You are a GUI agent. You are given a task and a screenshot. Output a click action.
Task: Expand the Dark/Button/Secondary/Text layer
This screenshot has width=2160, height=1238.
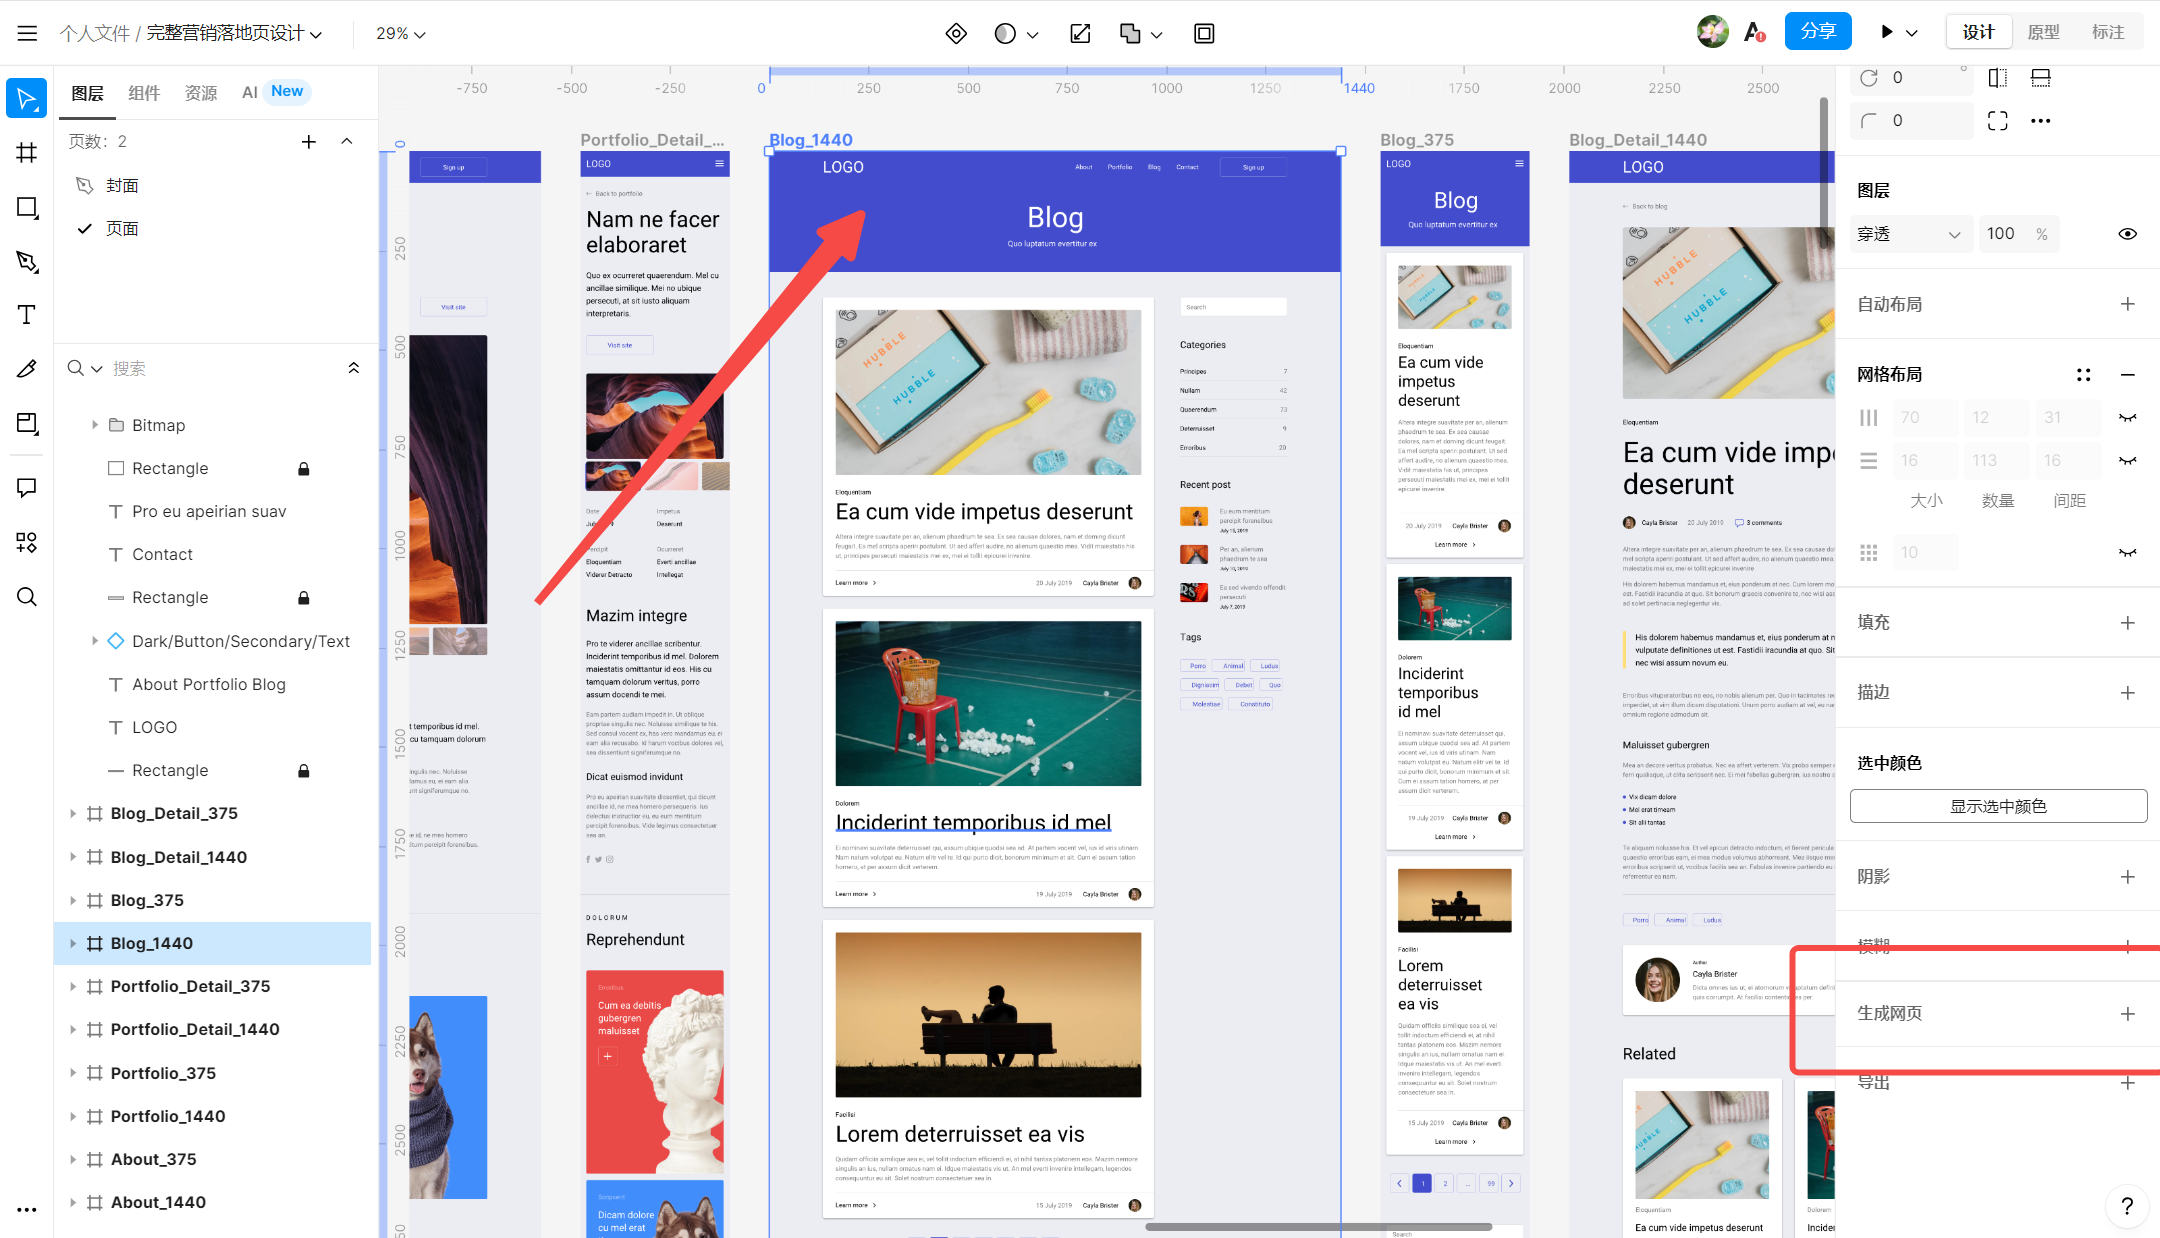[x=95, y=641]
